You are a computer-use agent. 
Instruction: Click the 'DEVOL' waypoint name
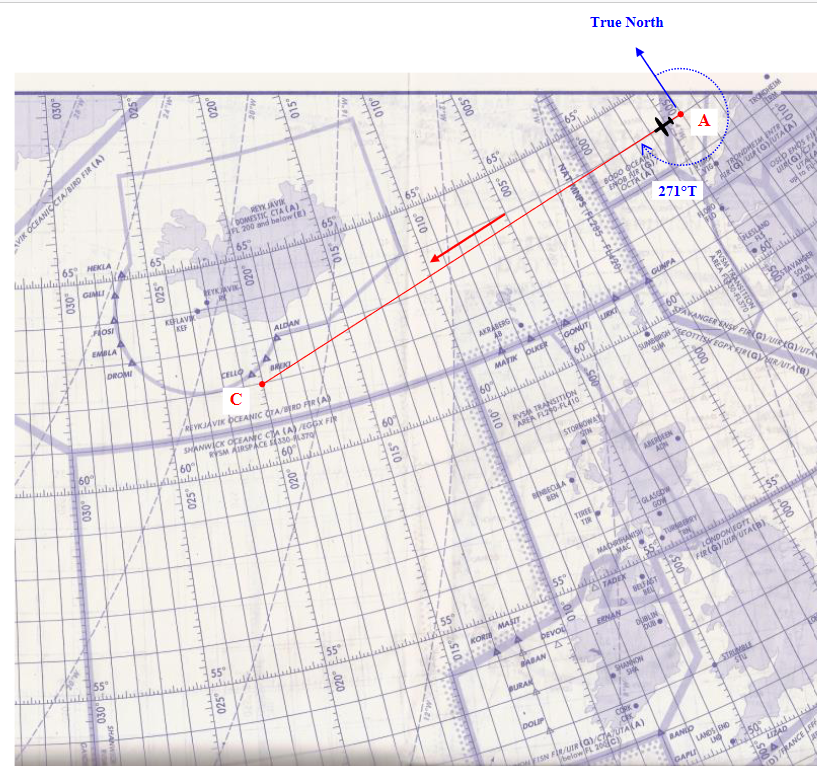[553, 633]
